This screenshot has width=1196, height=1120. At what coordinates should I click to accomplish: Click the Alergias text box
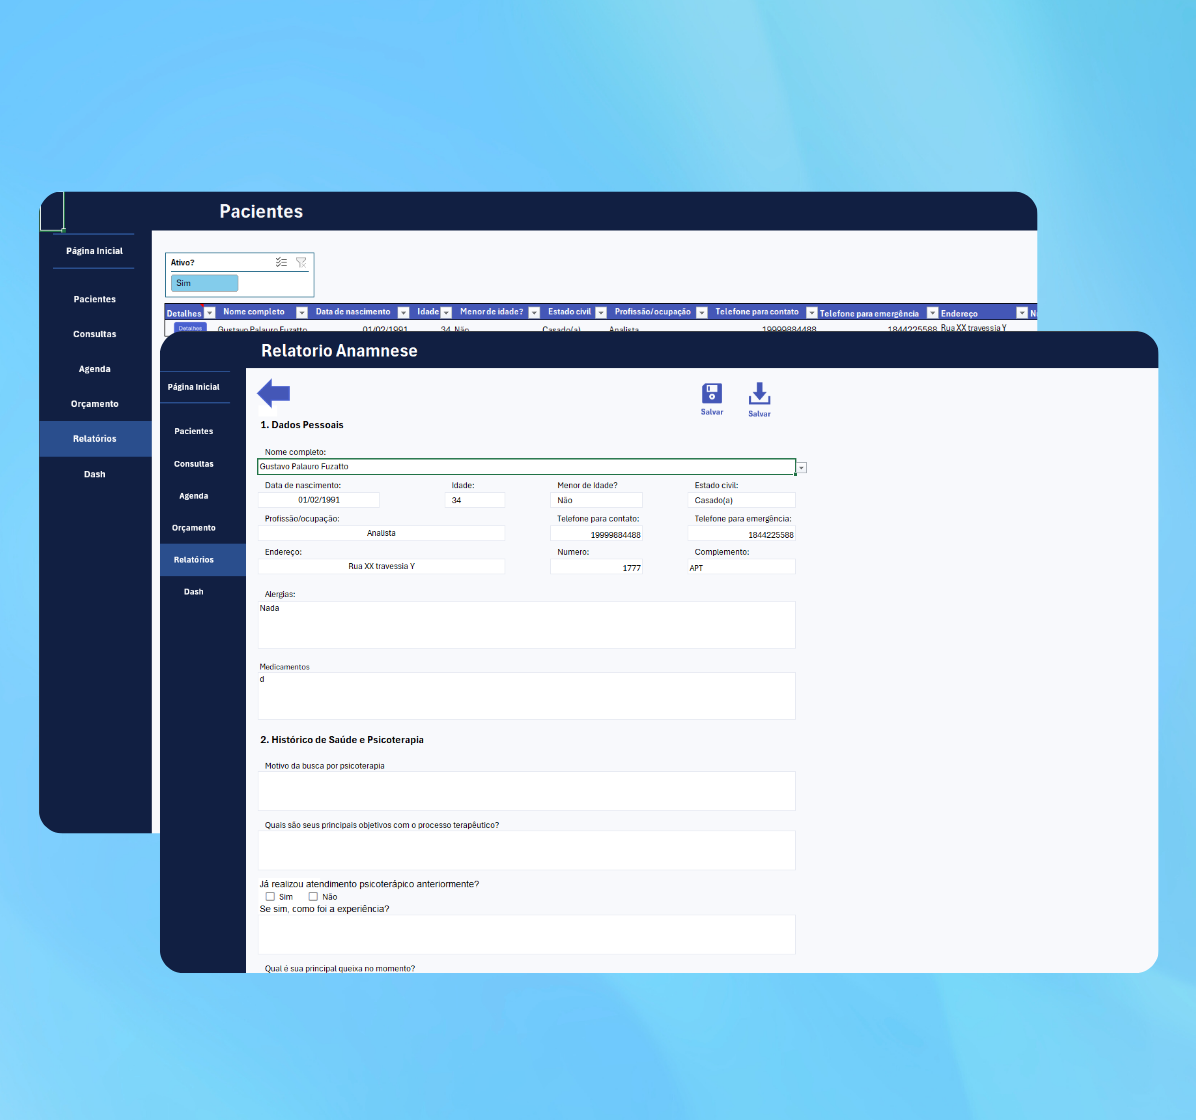[x=526, y=625]
